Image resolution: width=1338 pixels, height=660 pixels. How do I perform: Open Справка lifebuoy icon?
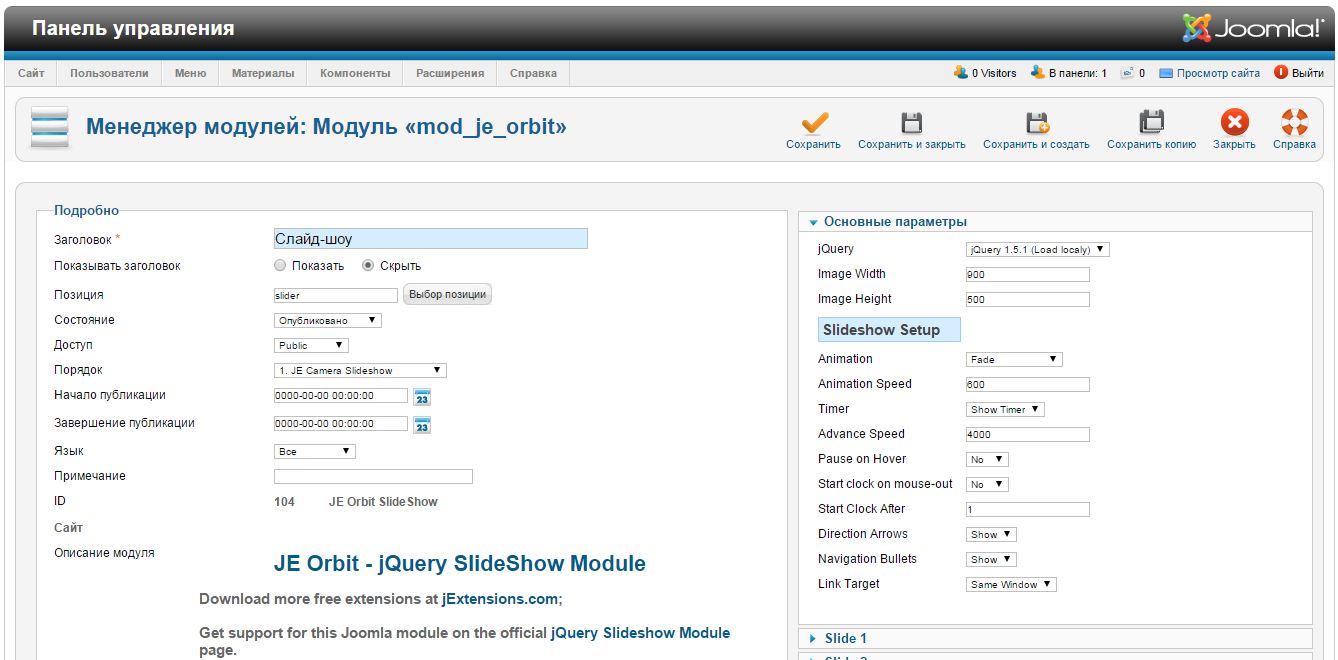coord(1294,122)
